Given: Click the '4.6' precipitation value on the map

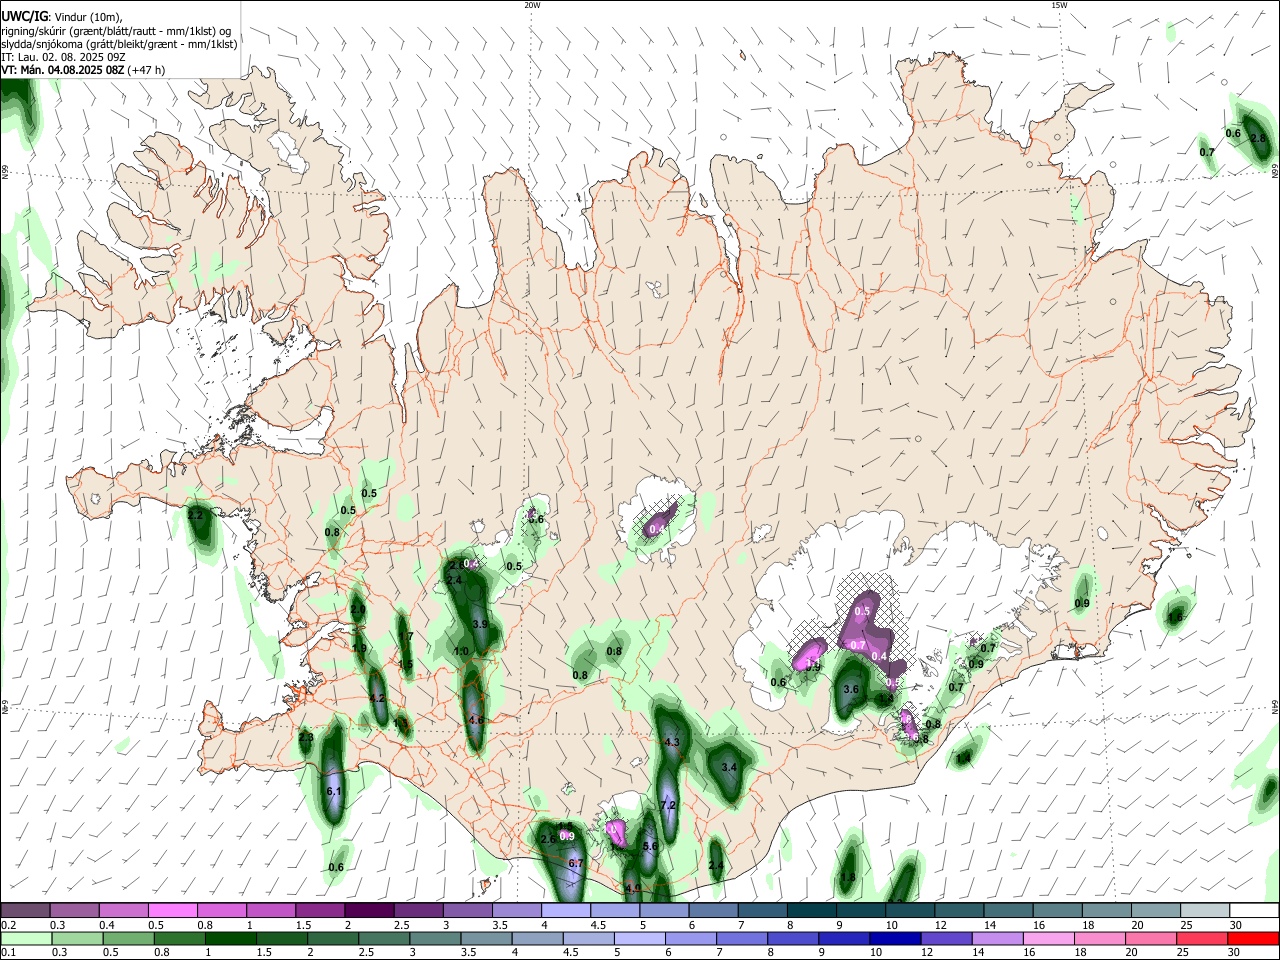Looking at the screenshot, I should 476,720.
